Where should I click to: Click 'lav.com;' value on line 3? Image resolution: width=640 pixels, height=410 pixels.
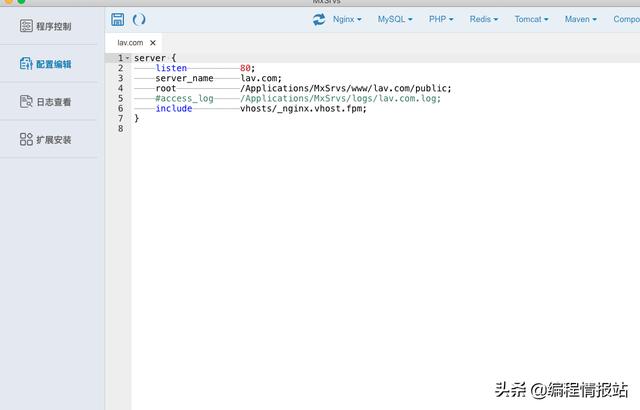[x=261, y=78]
